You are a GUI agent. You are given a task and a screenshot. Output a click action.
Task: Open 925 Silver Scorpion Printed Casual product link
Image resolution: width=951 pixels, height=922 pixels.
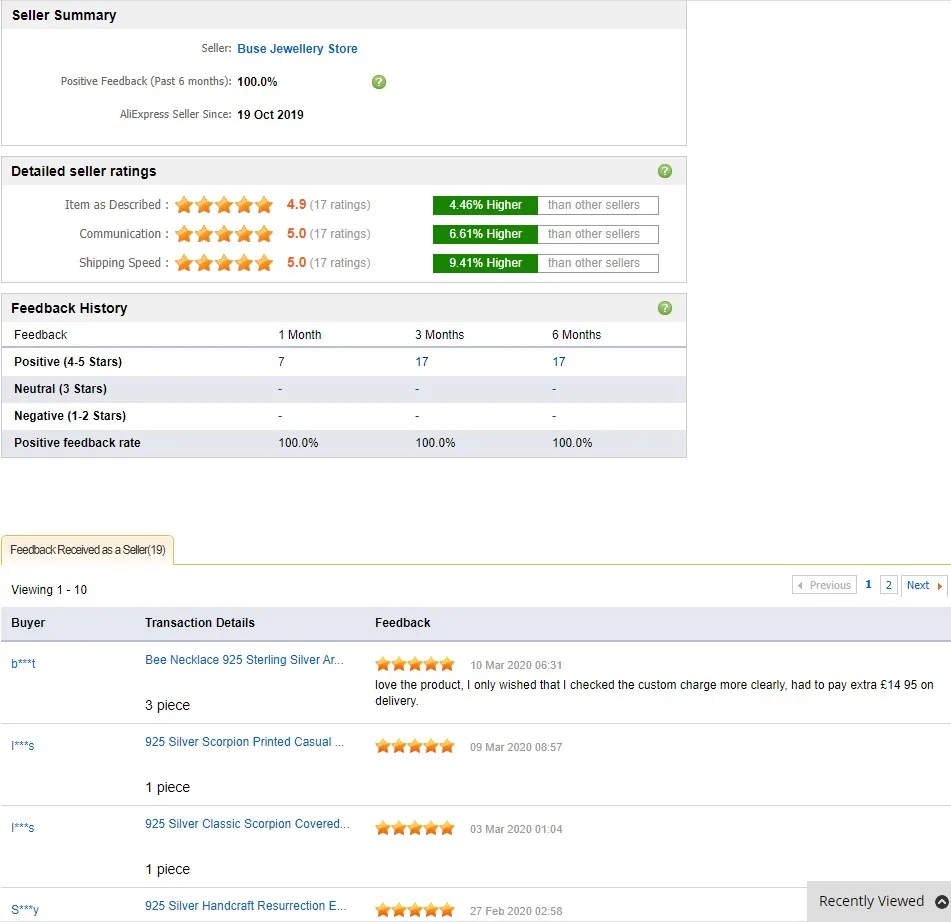pos(244,742)
